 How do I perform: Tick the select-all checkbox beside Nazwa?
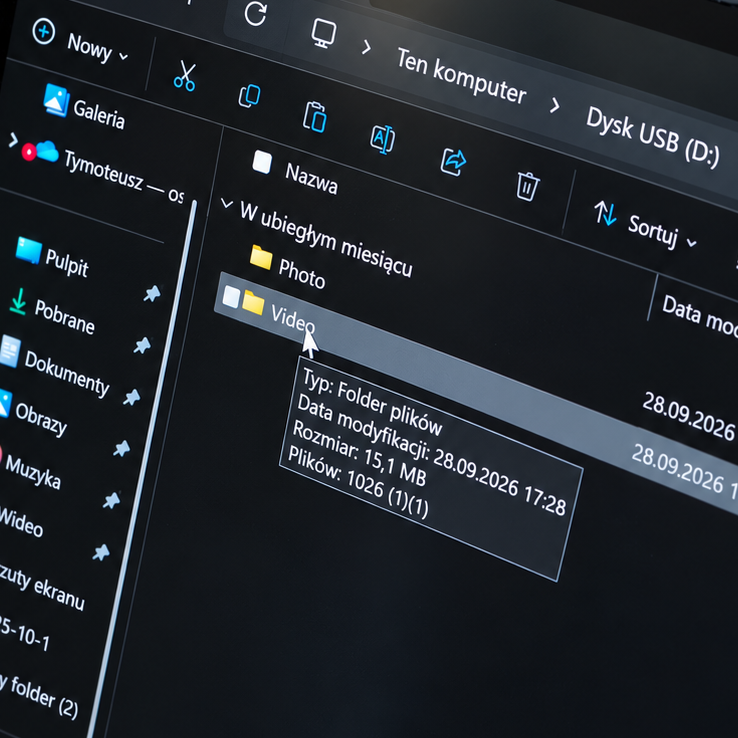point(262,162)
